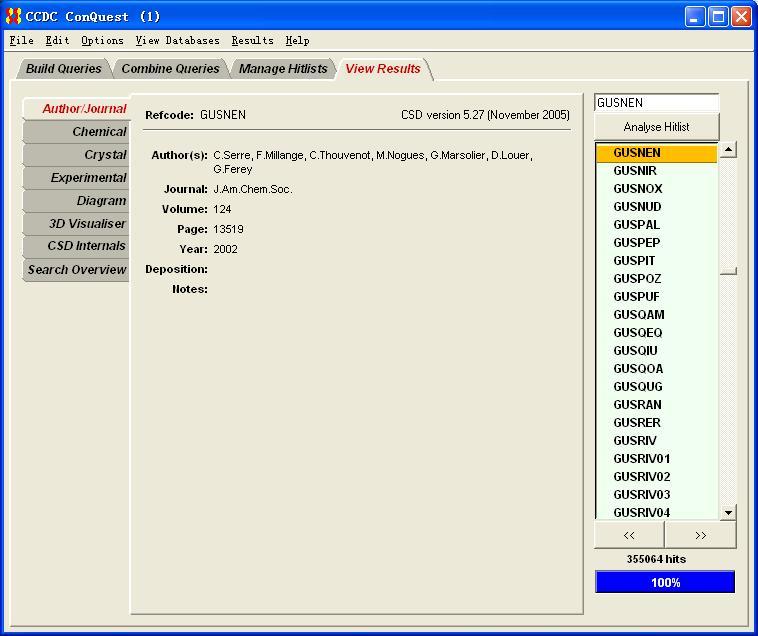Select the Diagram side tab

coord(101,201)
